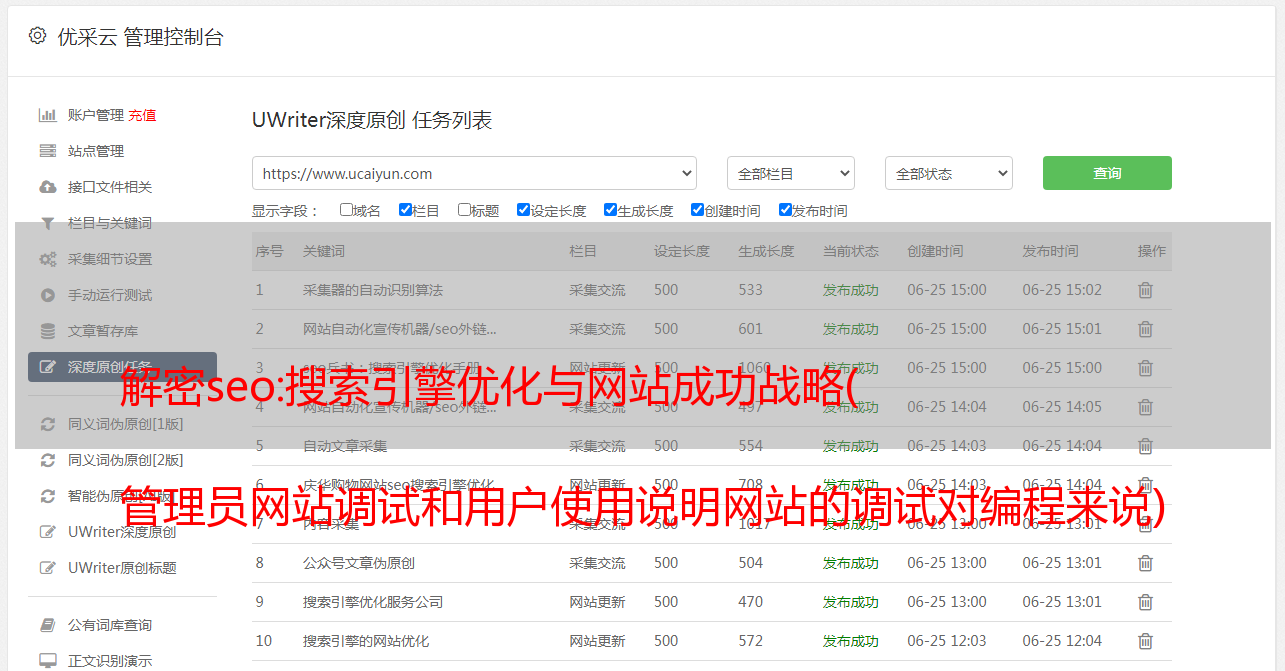1285x671 pixels.
Task: Click the 同义词伪原创[2版] refresh icon
Action: (47, 460)
